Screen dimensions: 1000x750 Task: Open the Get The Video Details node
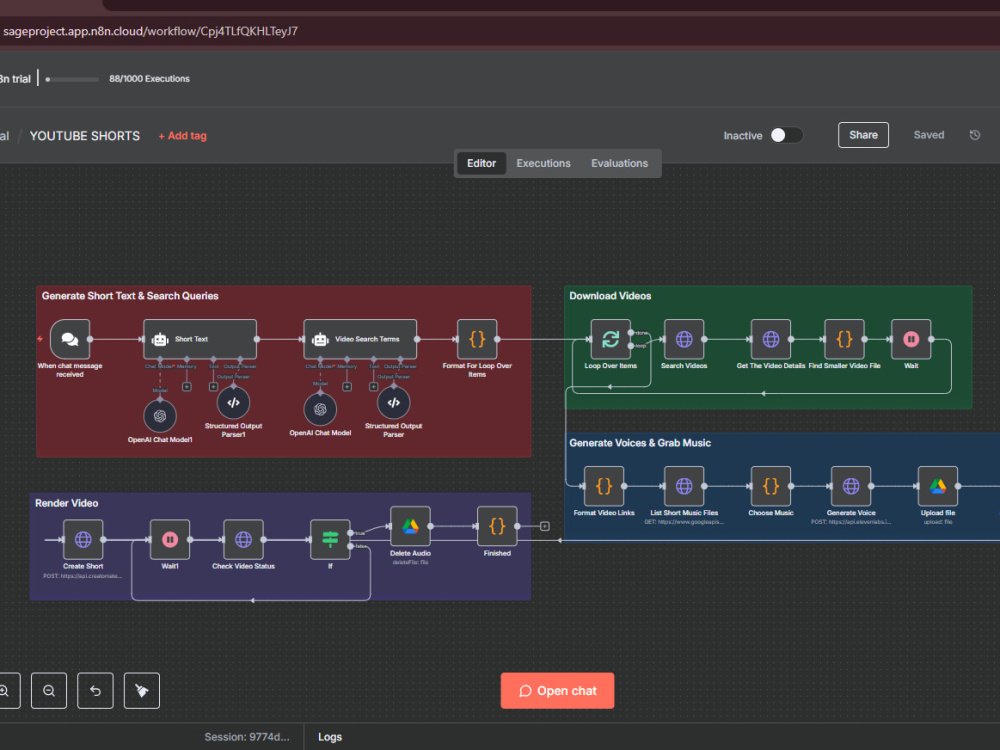771,339
